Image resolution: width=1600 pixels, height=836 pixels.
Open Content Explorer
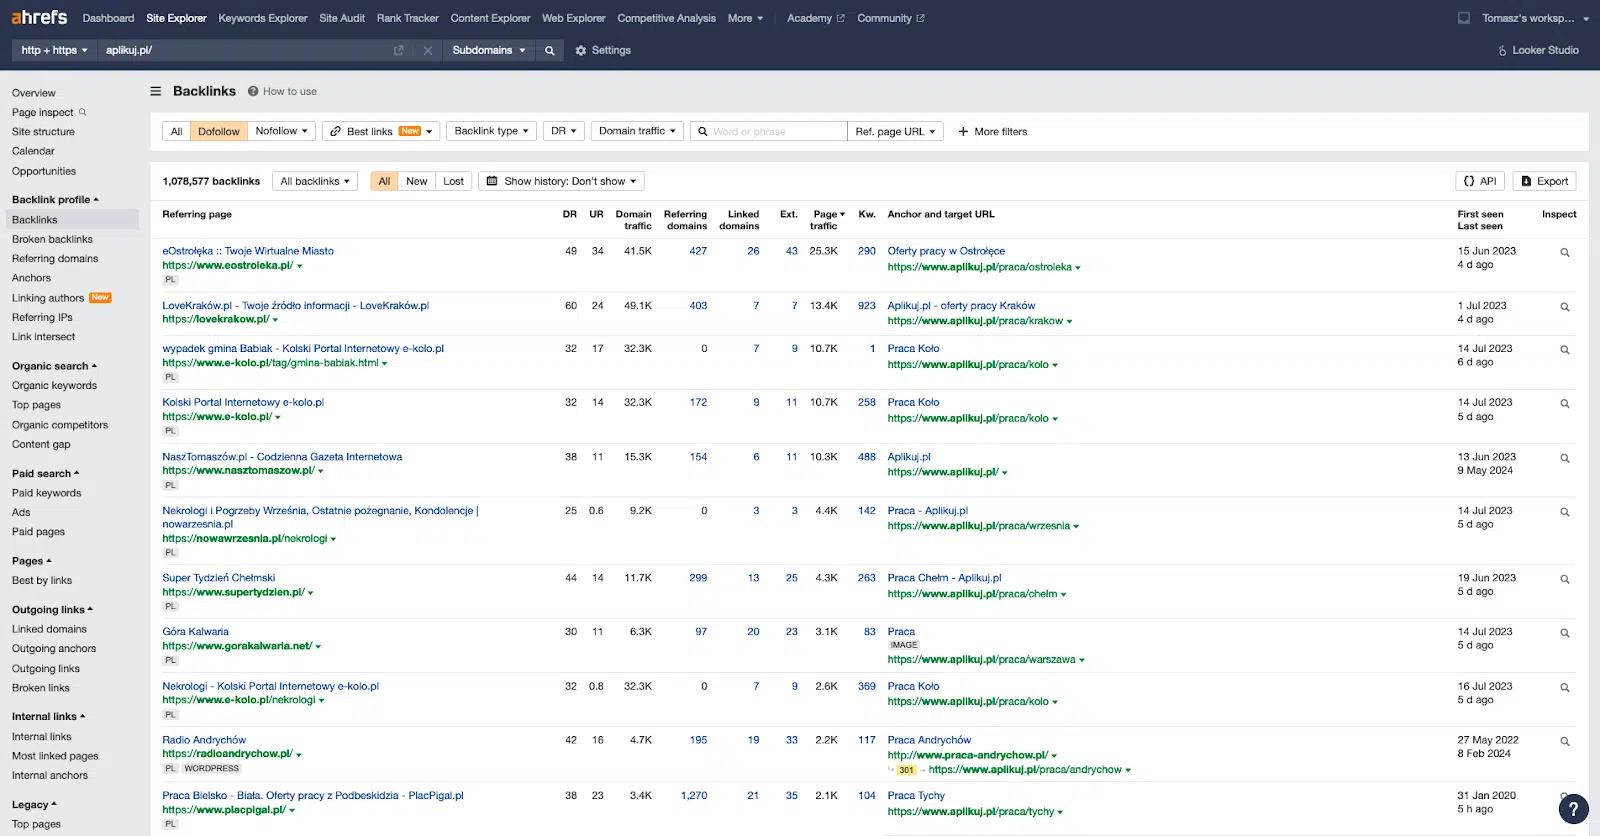[490, 18]
